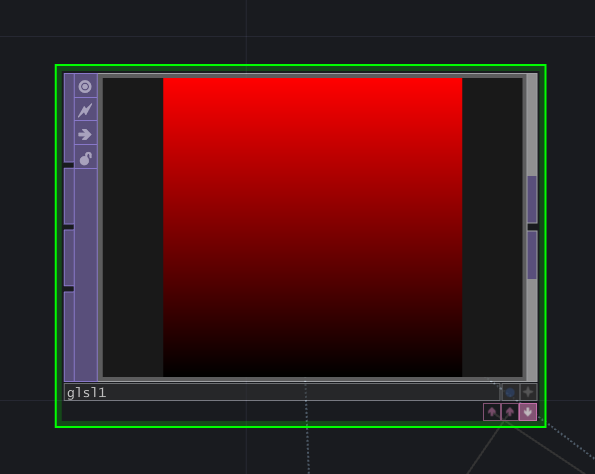Toggle the Lock flag padlock icon
Viewport: 595px width, 474px height.
85,158
